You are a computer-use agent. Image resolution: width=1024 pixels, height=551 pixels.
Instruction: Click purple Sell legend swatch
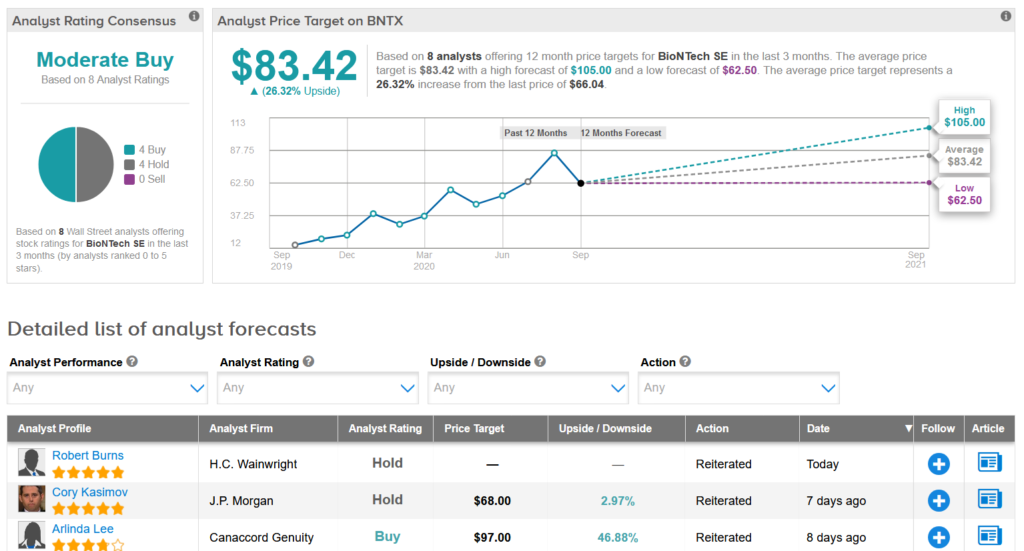click(129, 179)
